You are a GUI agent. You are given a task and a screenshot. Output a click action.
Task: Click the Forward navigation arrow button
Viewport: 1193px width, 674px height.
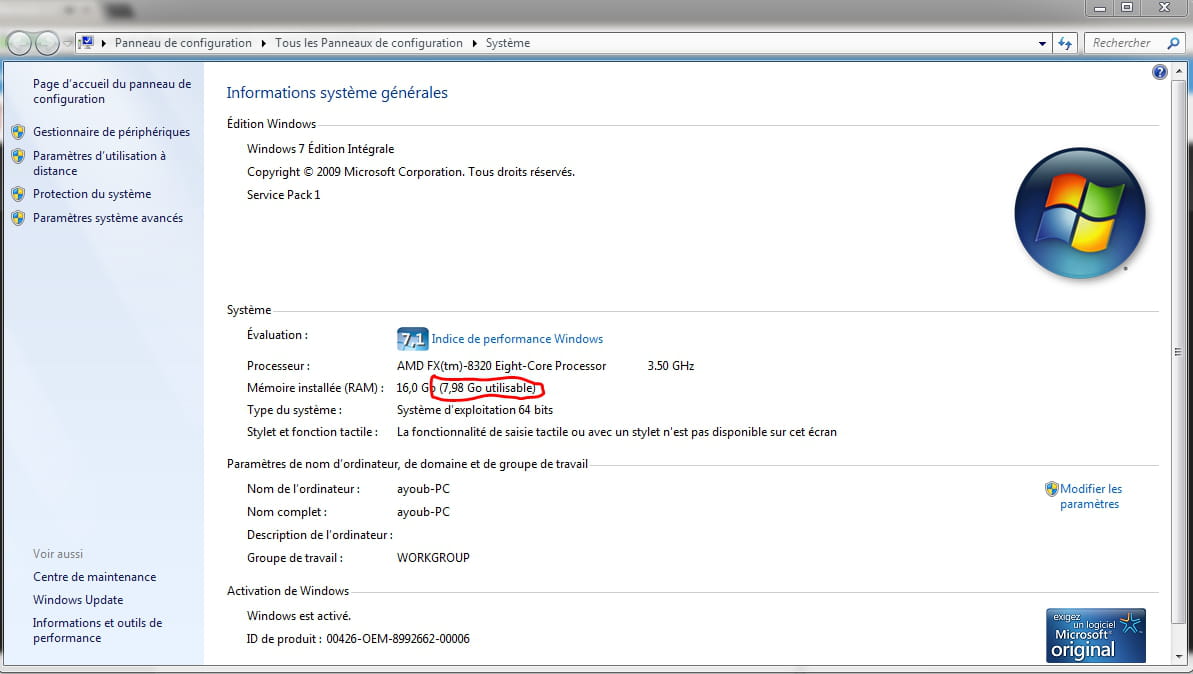[47, 43]
